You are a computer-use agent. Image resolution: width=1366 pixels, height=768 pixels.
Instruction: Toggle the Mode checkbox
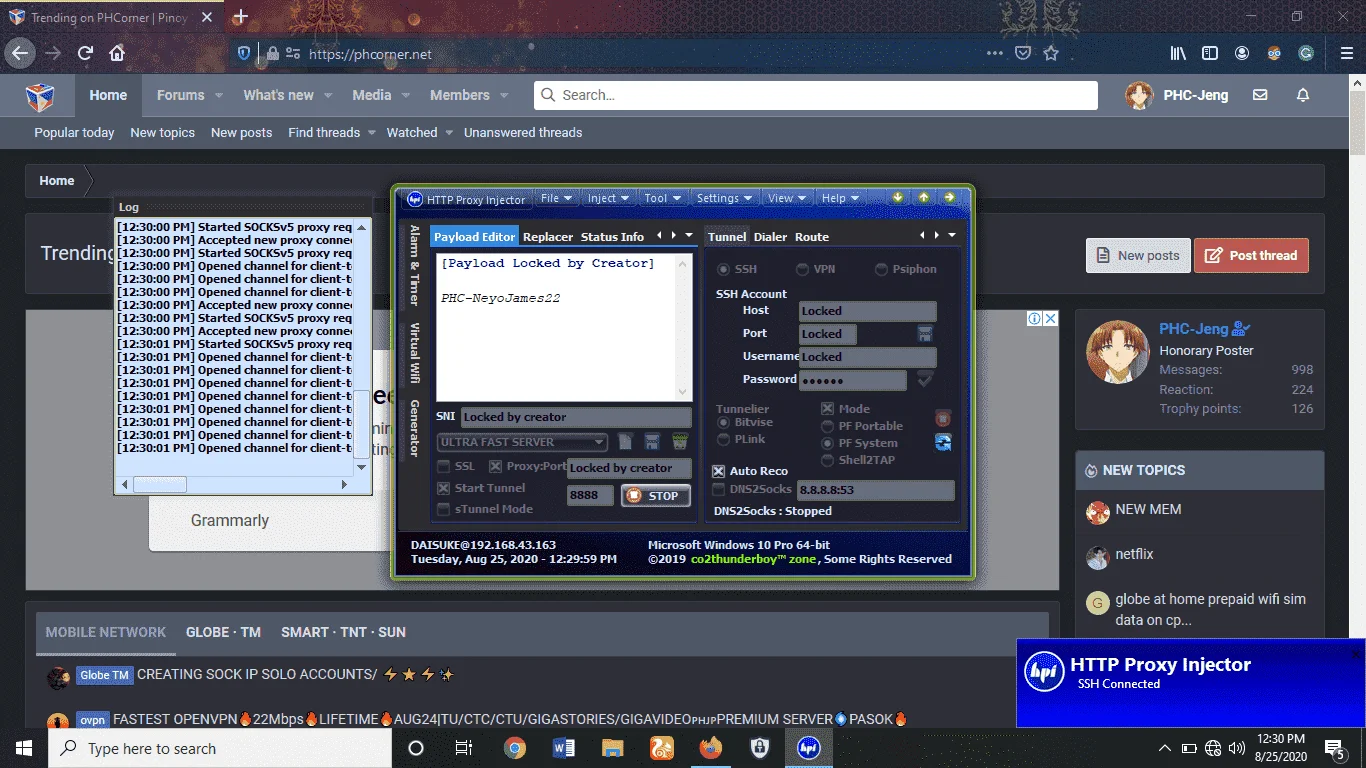pyautogui.click(x=828, y=409)
